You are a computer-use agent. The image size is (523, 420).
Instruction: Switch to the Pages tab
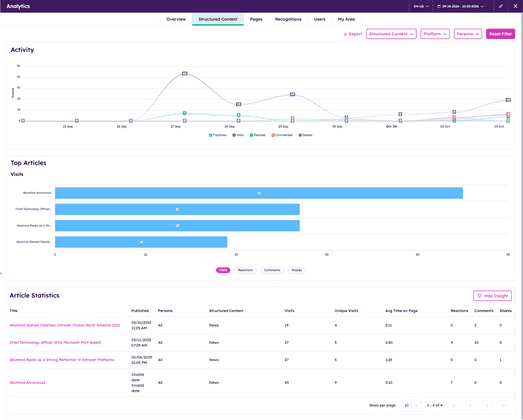pyautogui.click(x=256, y=19)
